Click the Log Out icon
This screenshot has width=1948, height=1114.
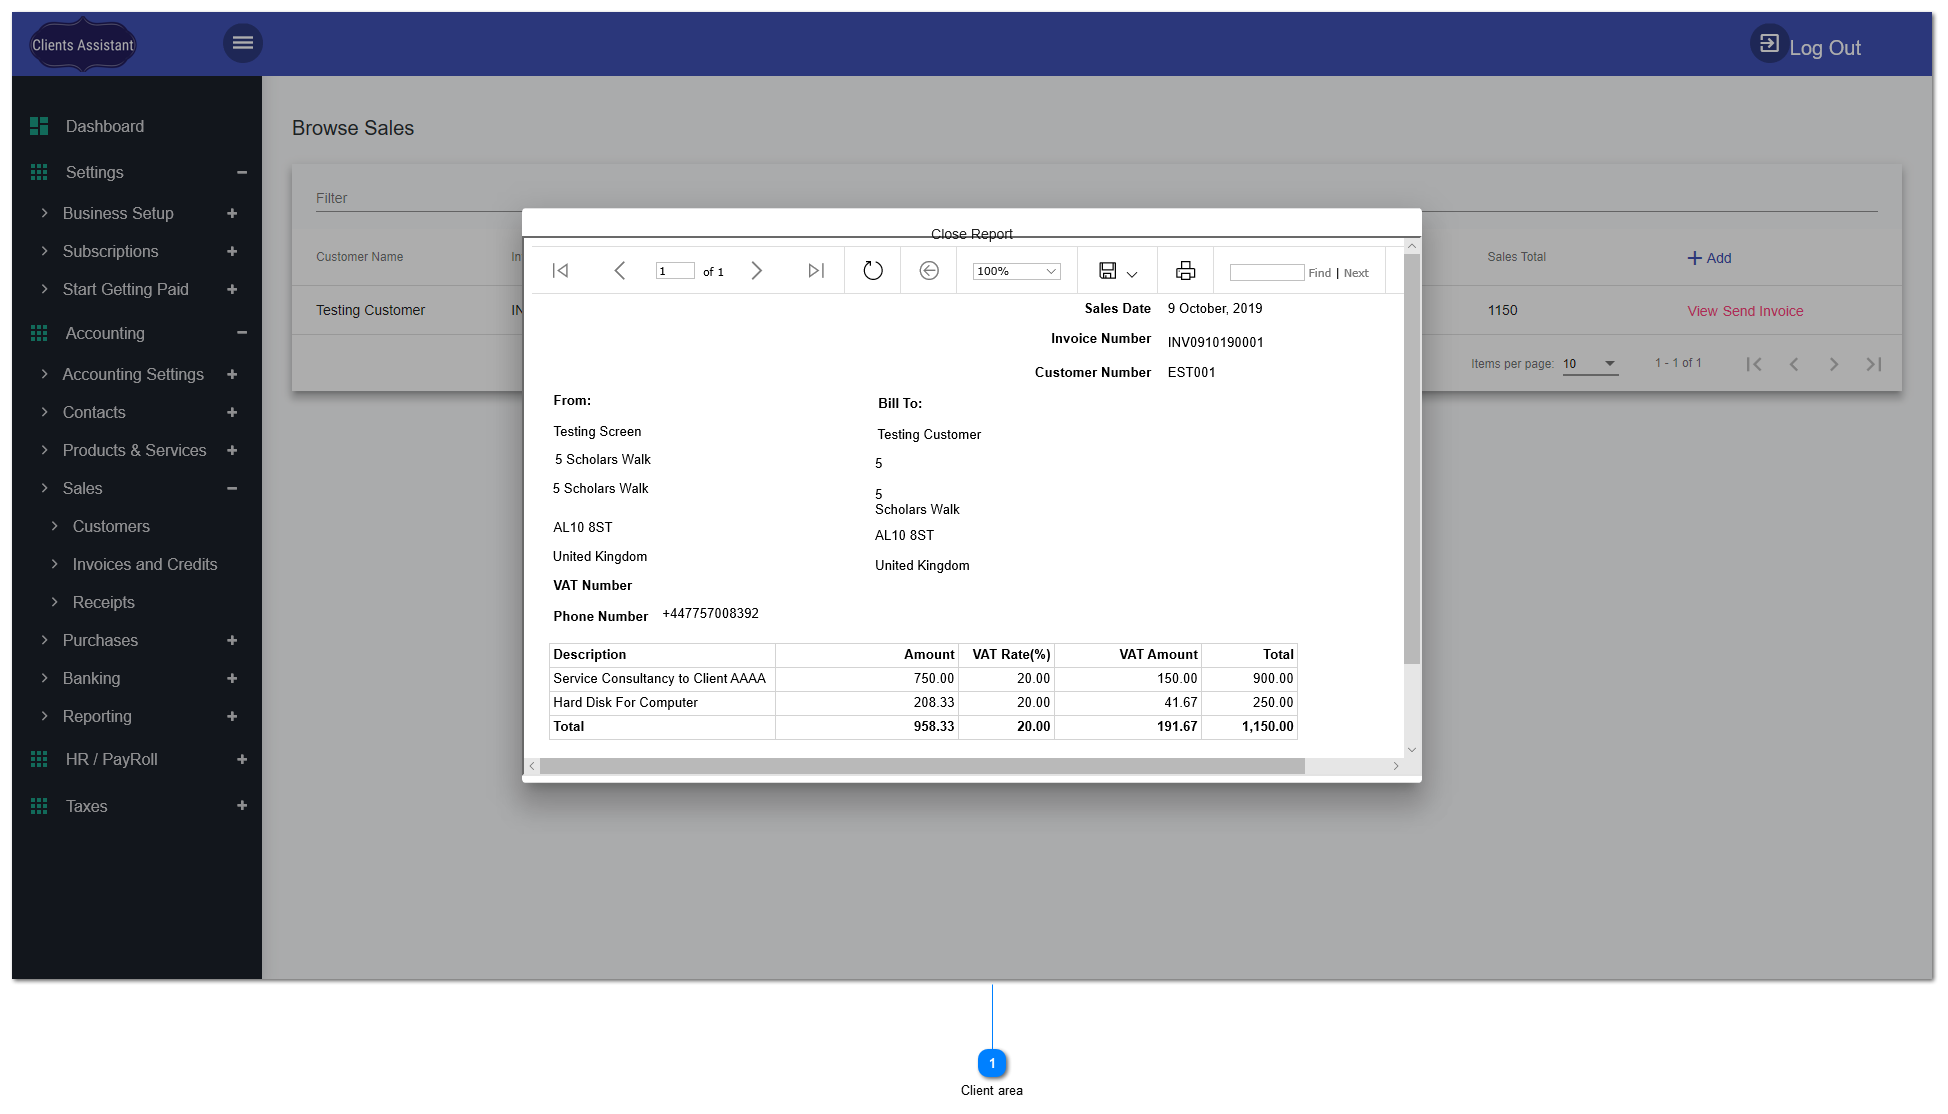pos(1769,43)
